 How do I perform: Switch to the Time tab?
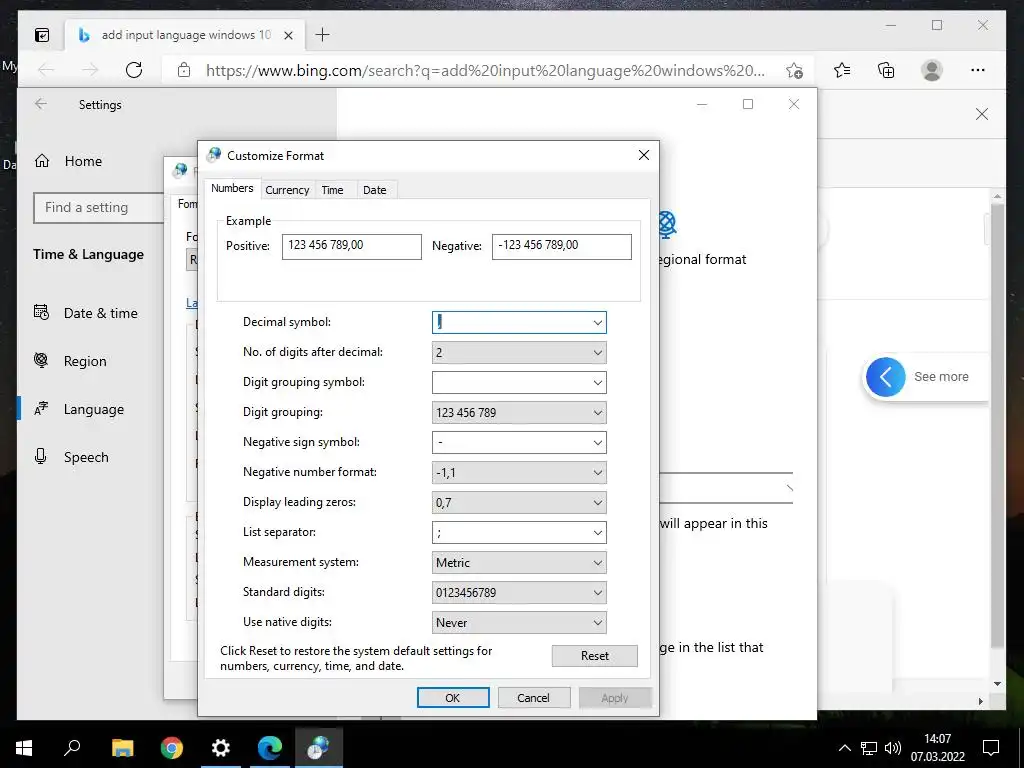332,190
